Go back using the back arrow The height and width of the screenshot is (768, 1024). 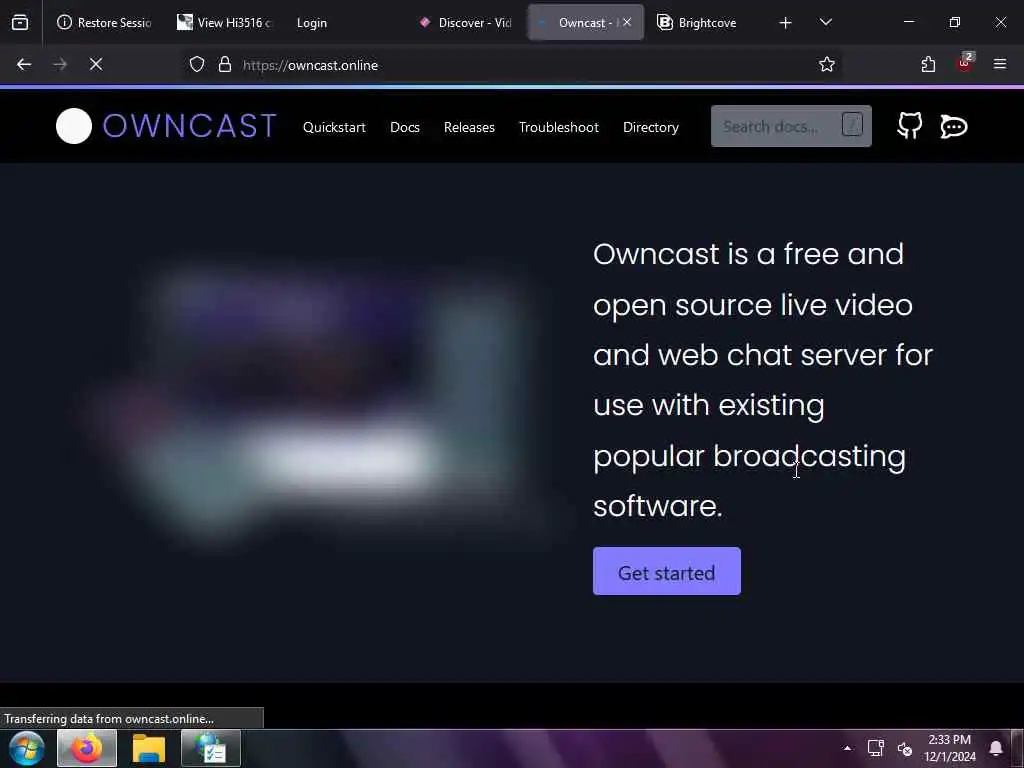tap(24, 64)
